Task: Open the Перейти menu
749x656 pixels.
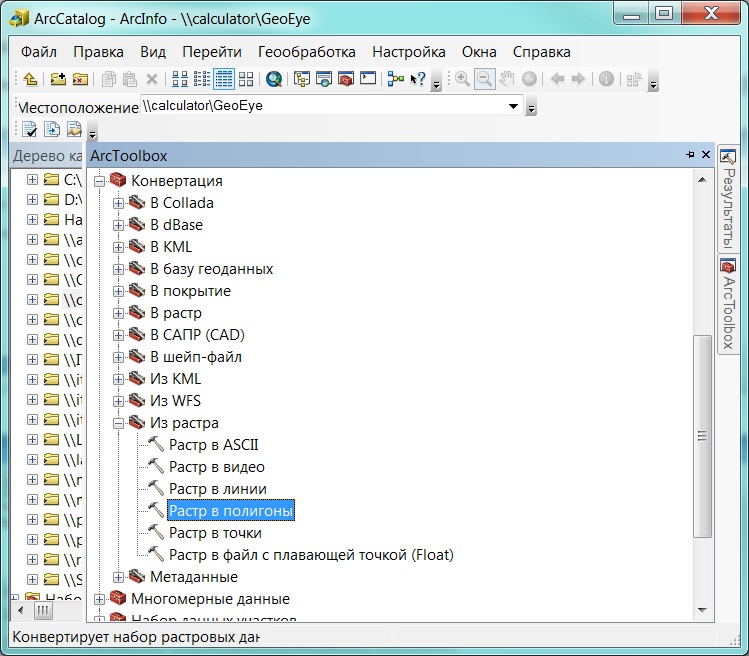Action: [212, 52]
